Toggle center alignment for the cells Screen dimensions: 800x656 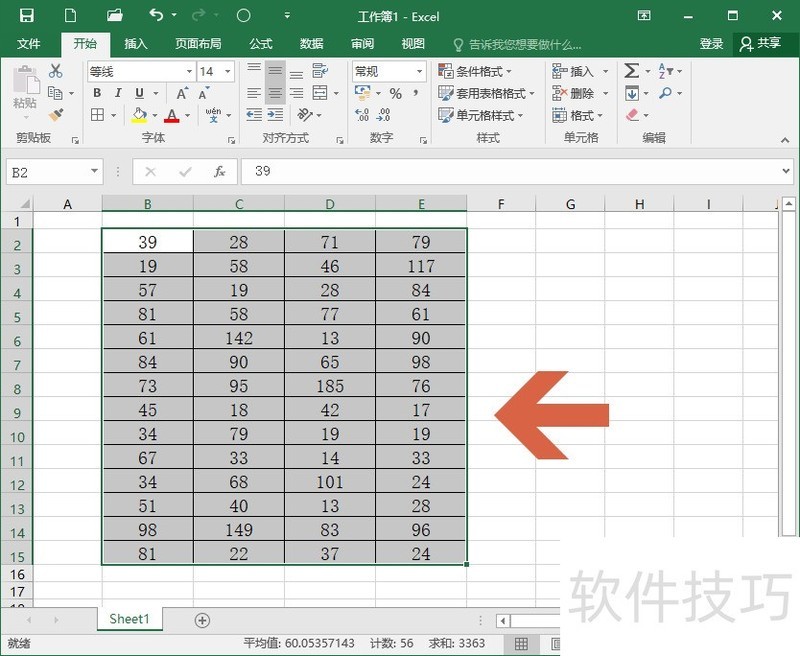(276, 92)
